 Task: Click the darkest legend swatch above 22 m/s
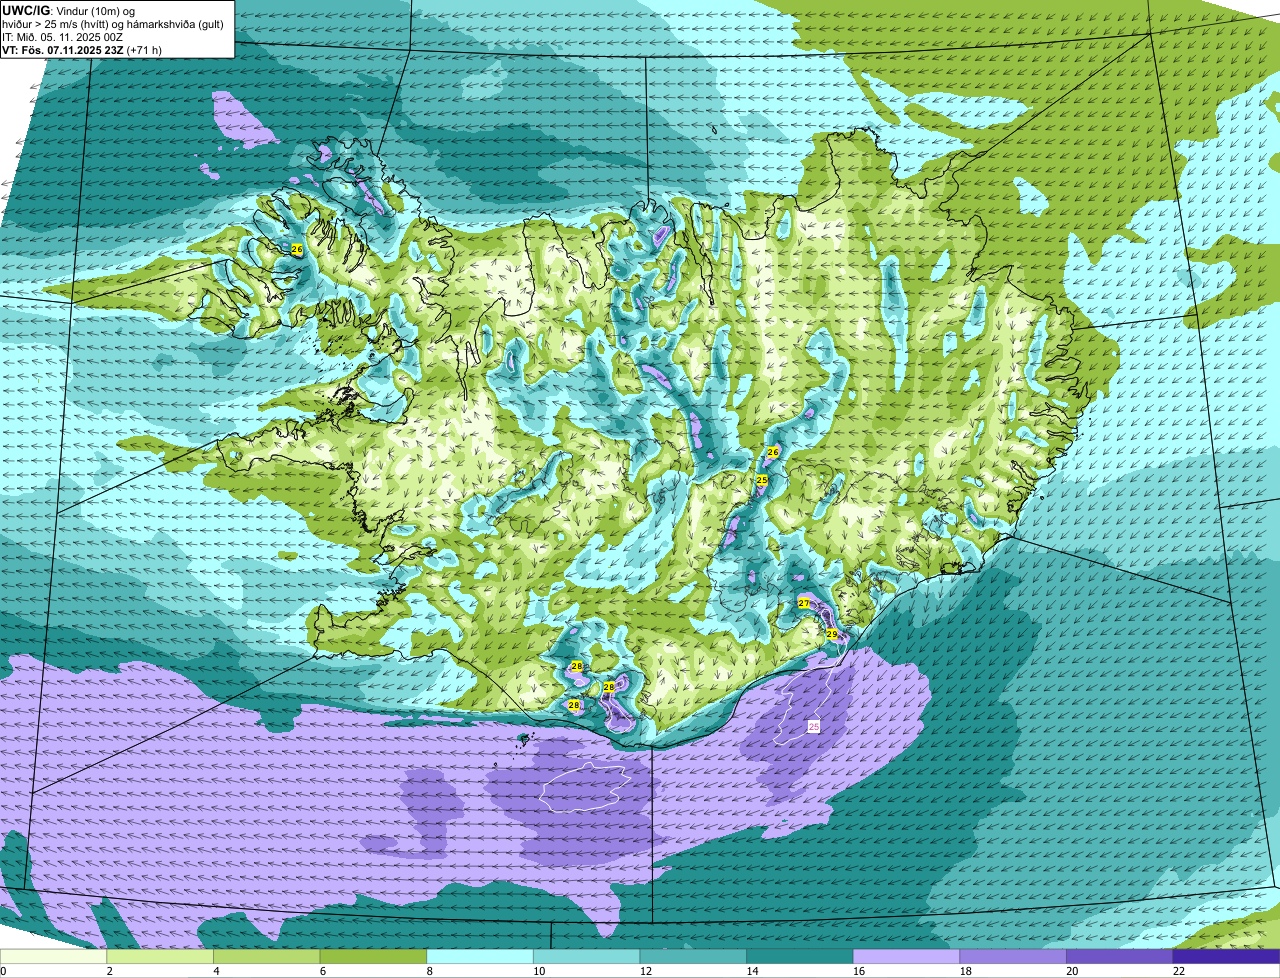pos(1227,956)
